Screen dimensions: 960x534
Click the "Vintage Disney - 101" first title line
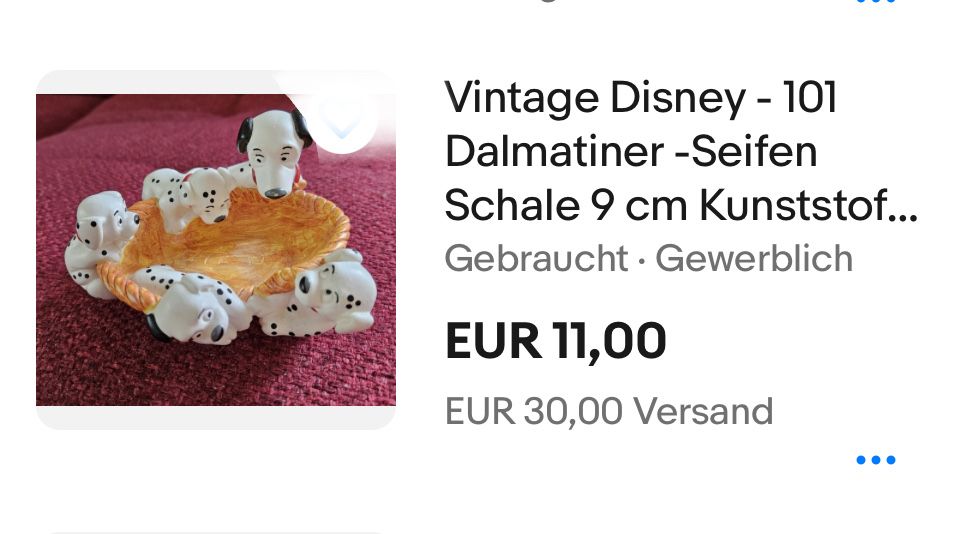click(x=640, y=98)
